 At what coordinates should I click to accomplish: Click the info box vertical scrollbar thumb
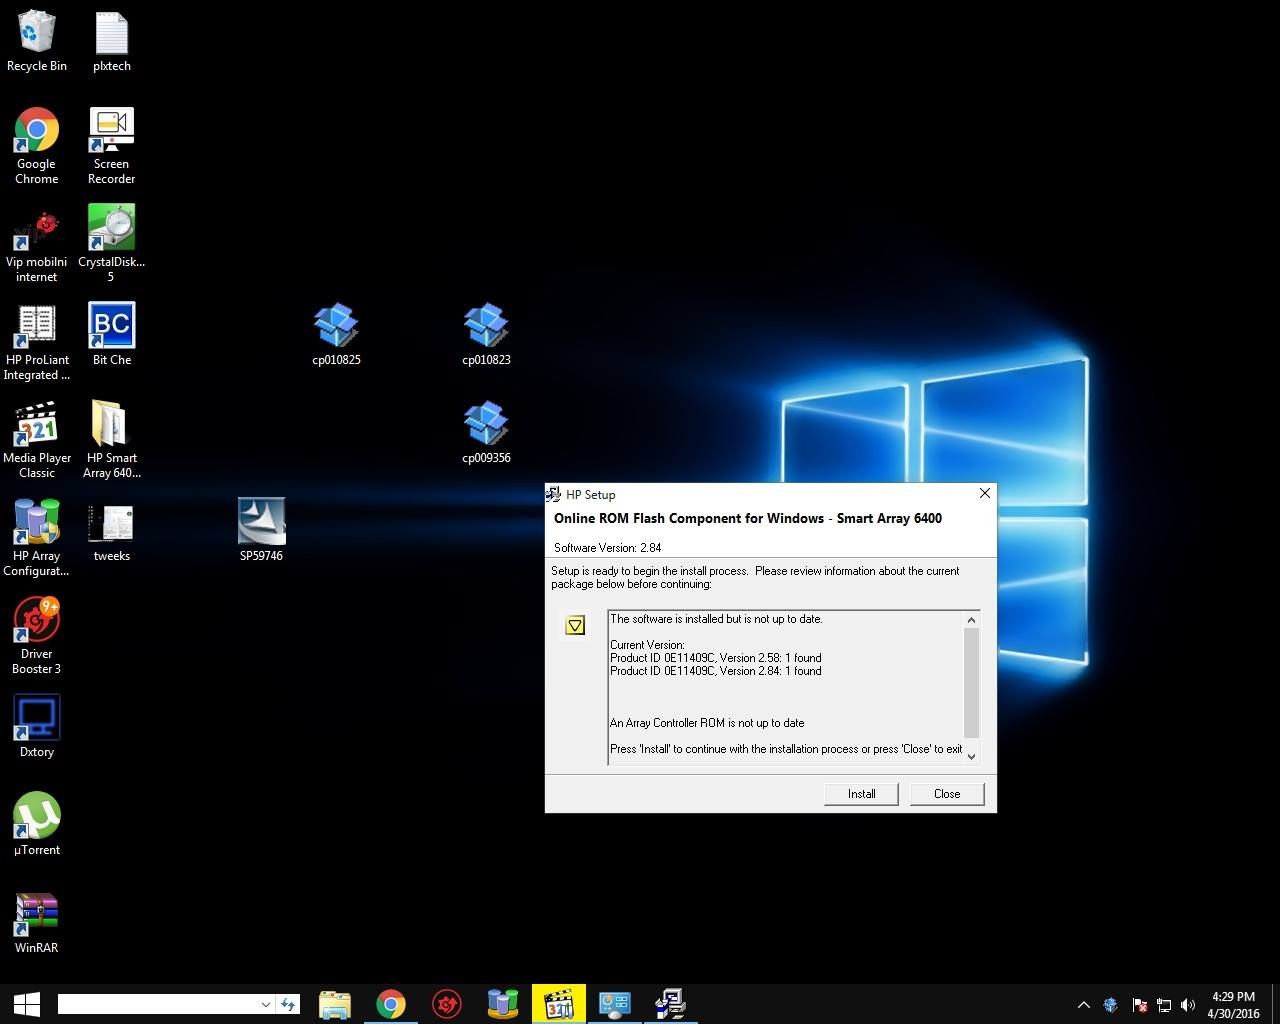click(x=971, y=683)
